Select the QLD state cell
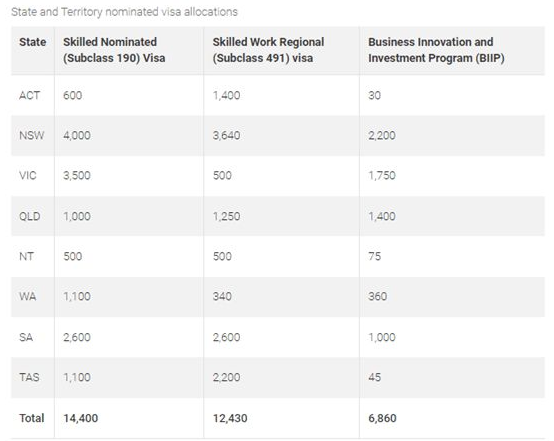The height and width of the screenshot is (441, 554). 30,216
